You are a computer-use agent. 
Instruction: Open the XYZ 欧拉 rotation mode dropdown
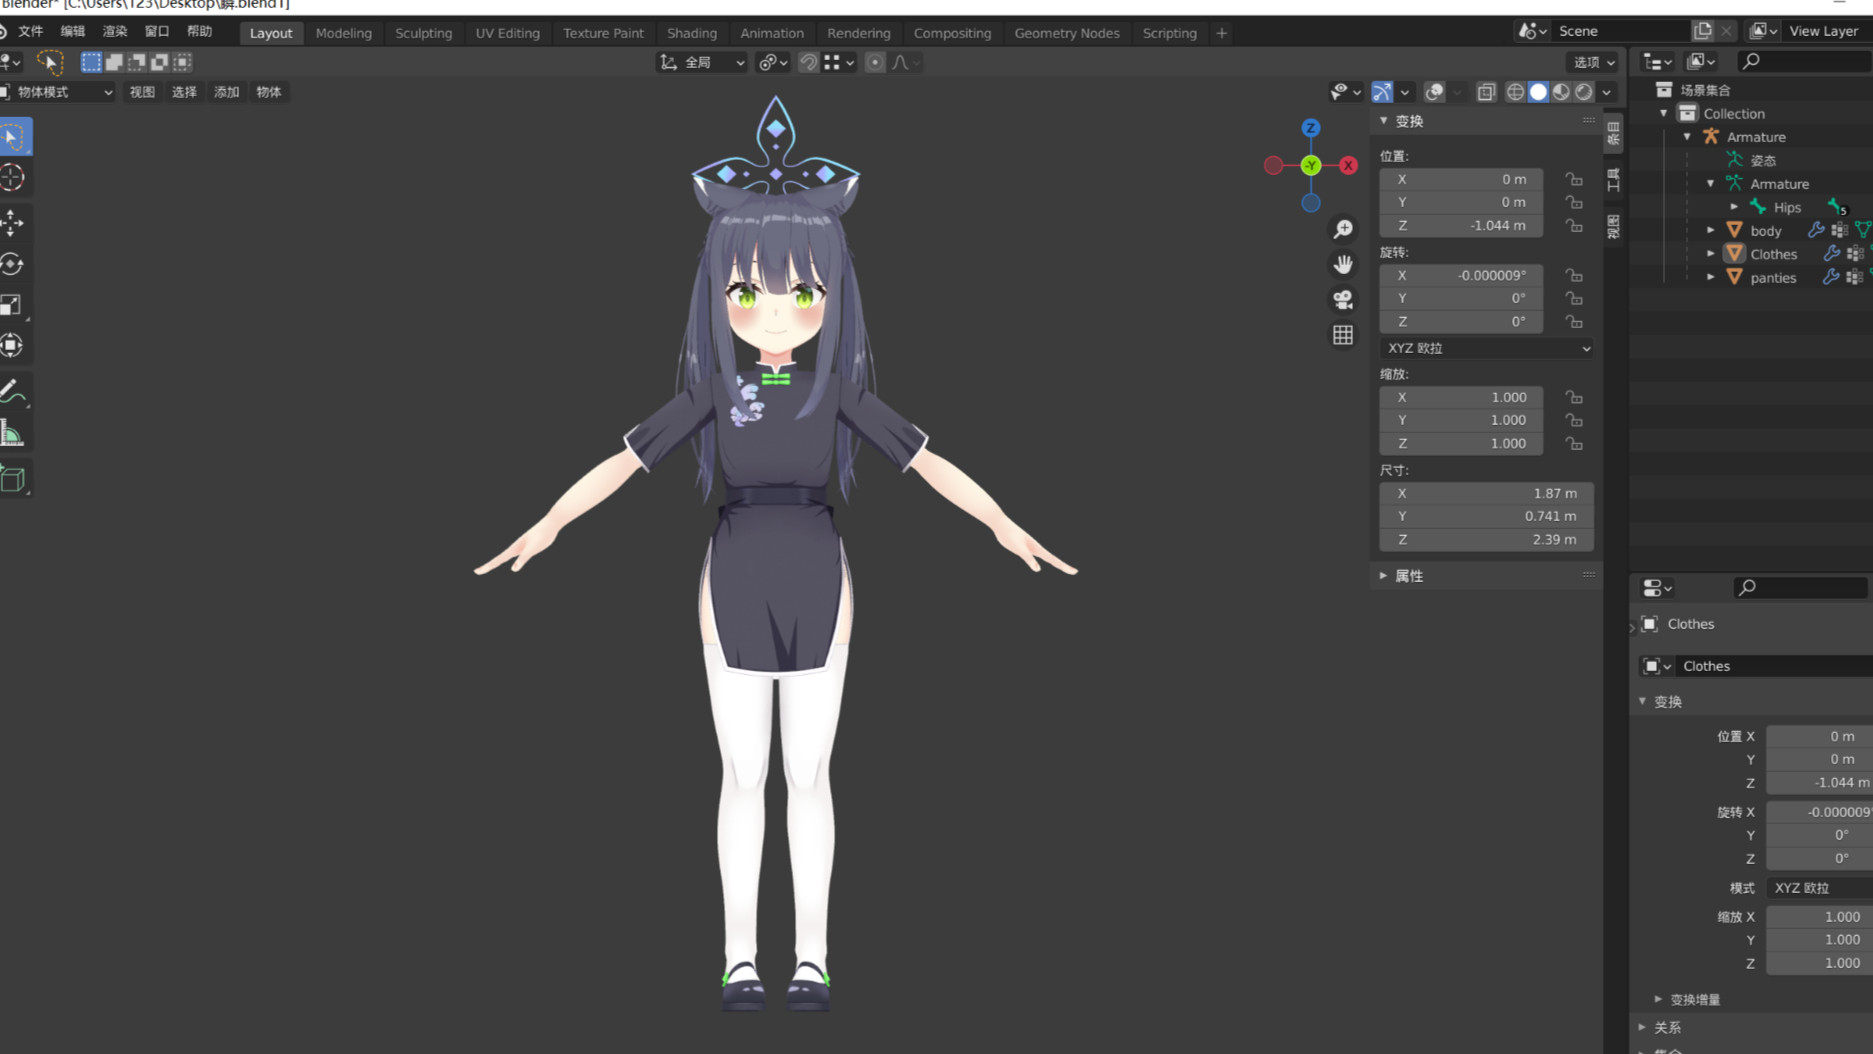[1486, 348]
